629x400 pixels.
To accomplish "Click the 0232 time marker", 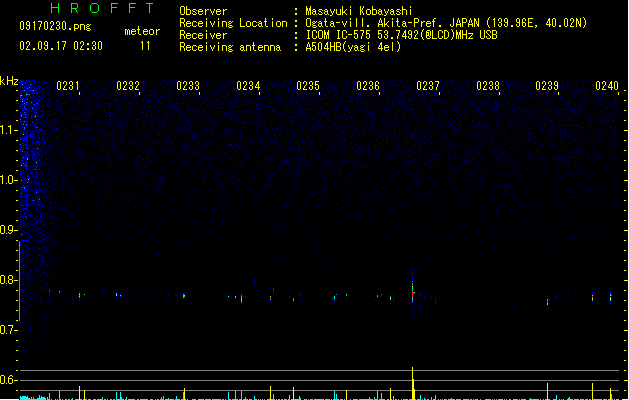I will tap(128, 86).
